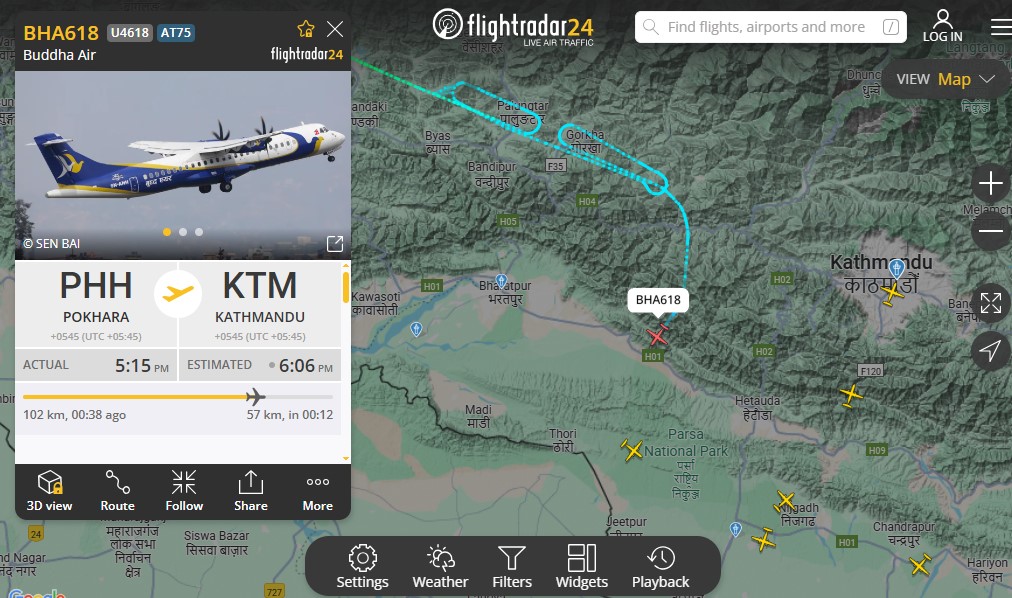Viewport: 1012px width, 598px height.
Task: Toggle Follow aircraft mode
Action: coord(184,491)
